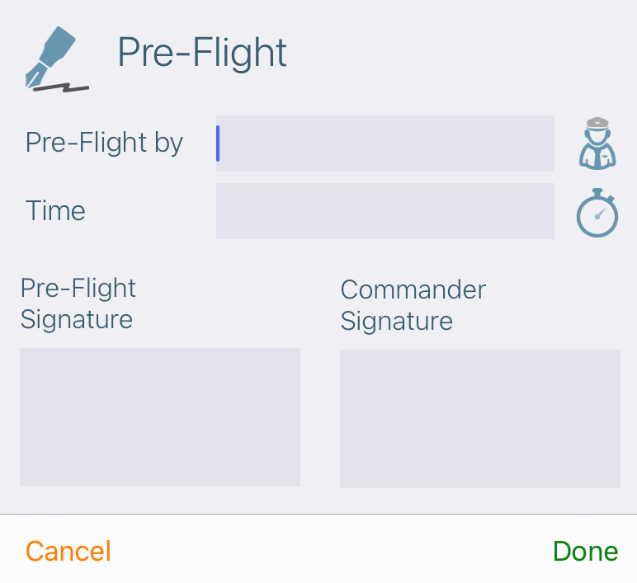Click the 'Pre-Flight by' label
Viewport: 637px width, 583px height.
[x=104, y=143]
